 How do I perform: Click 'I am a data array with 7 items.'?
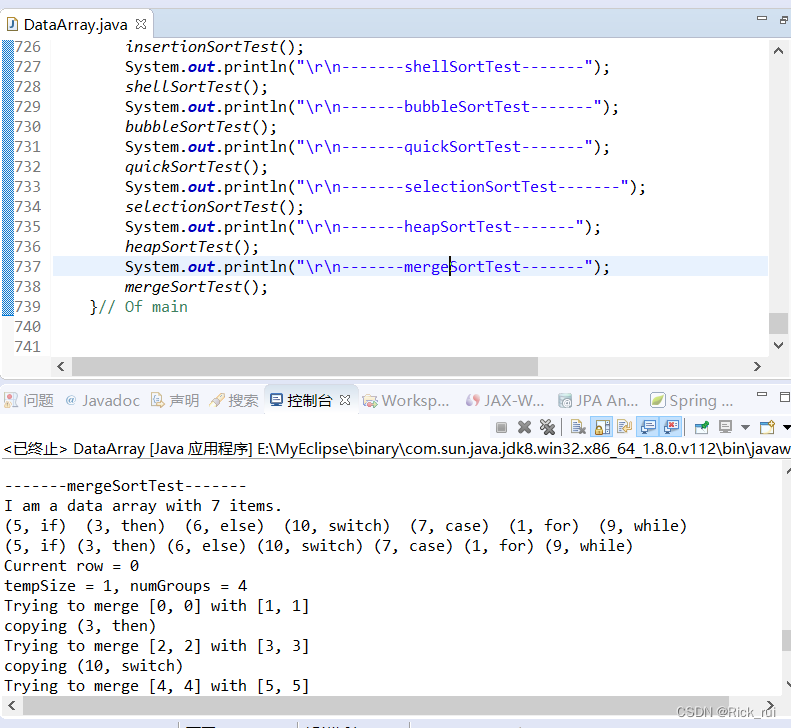[x=143, y=506]
